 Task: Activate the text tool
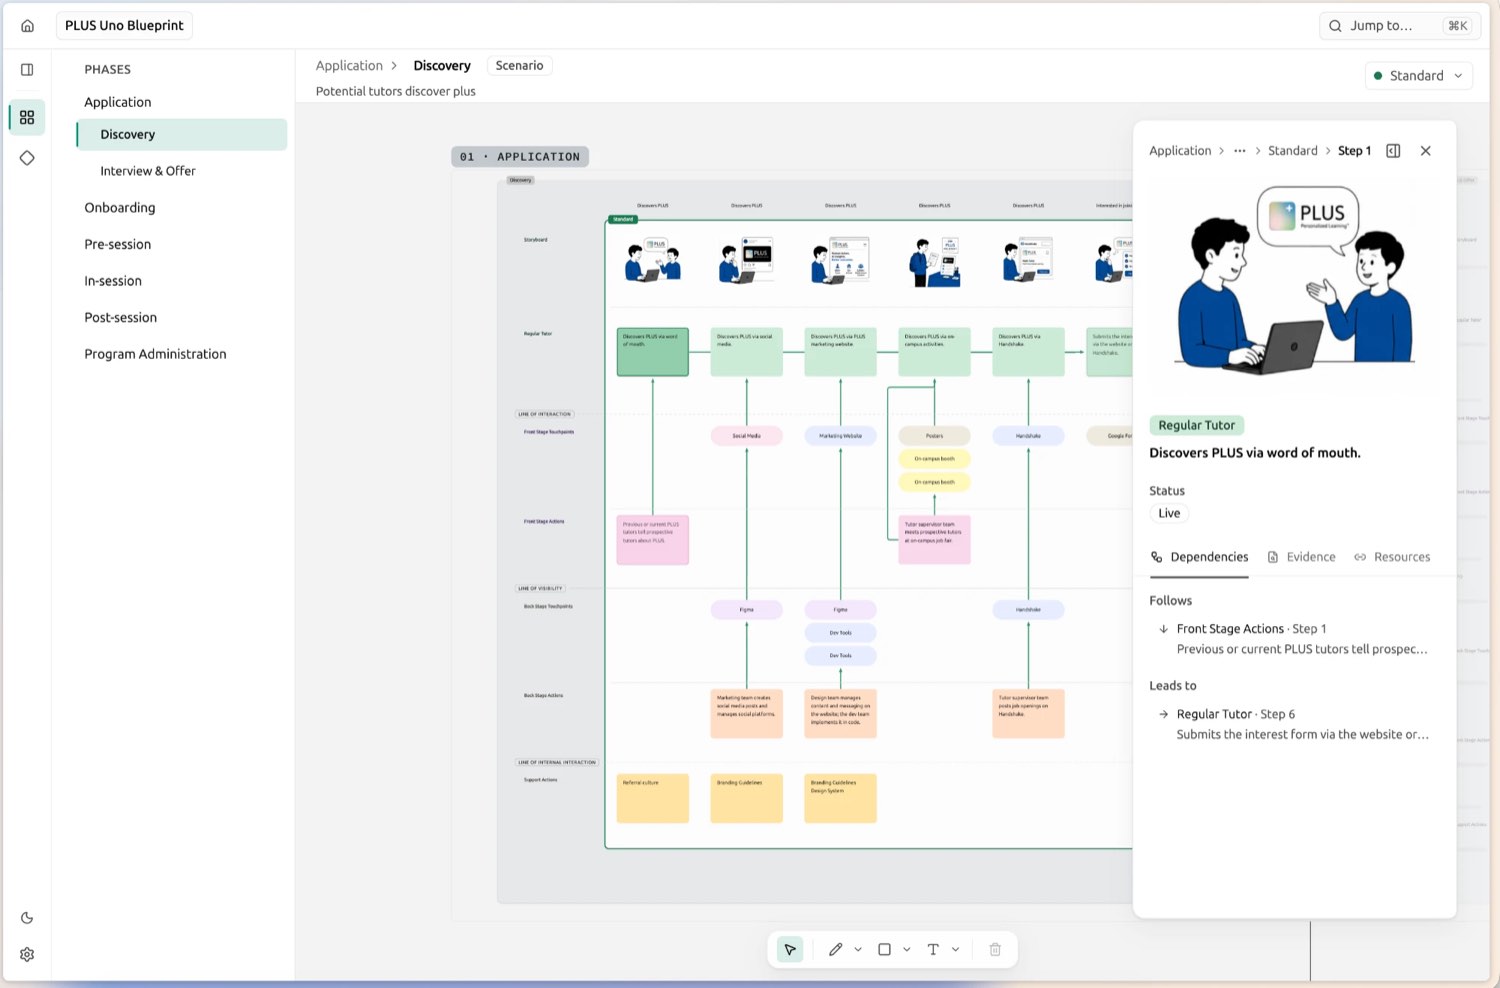click(933, 949)
